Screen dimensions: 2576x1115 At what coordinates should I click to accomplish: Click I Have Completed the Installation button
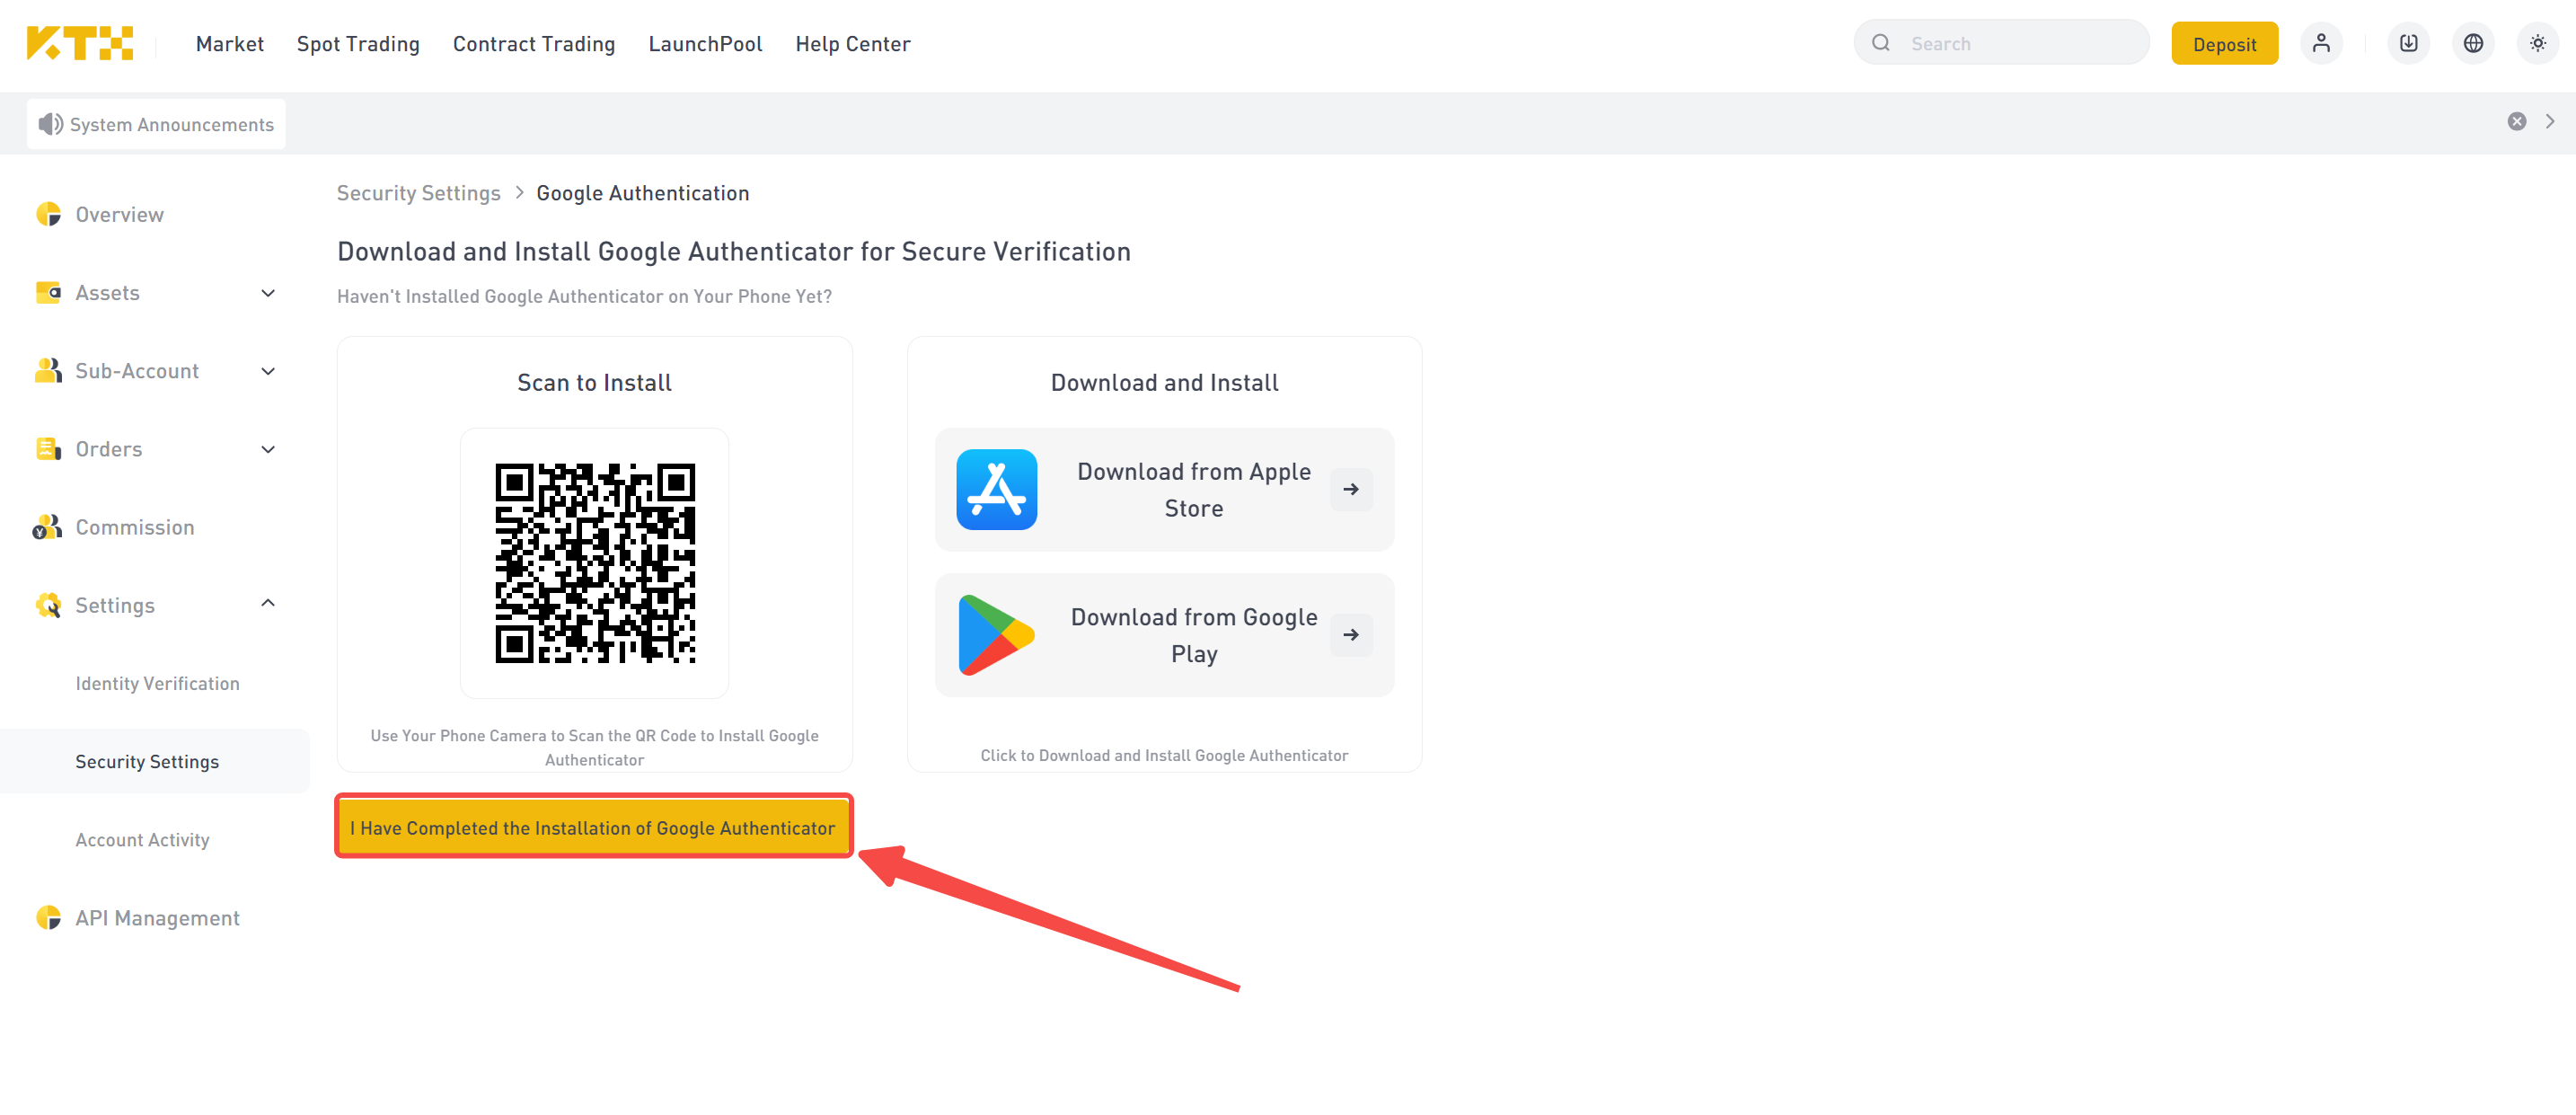(593, 826)
